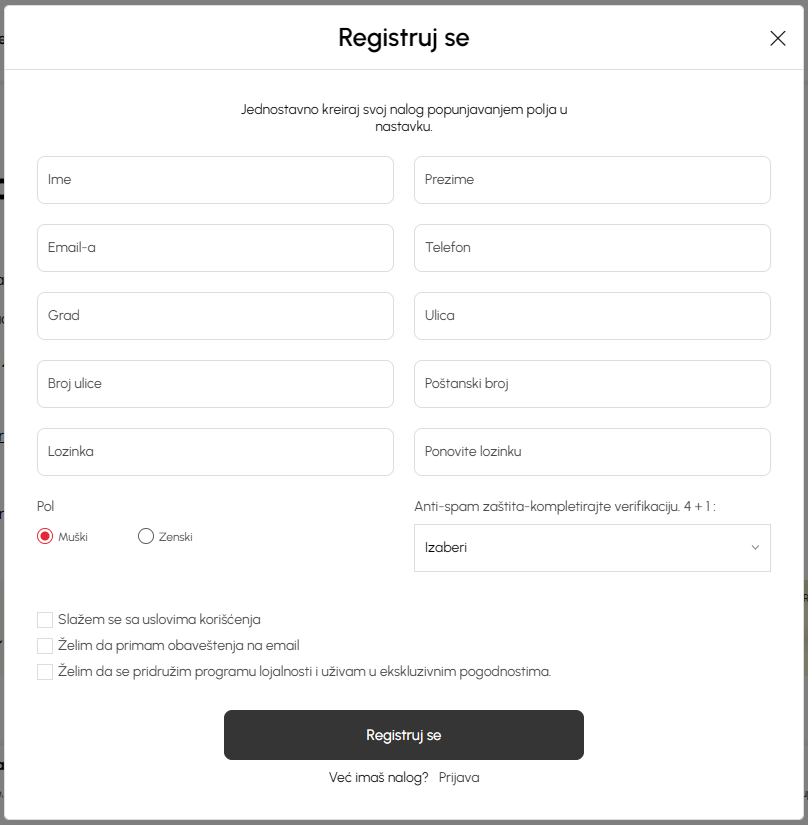The width and height of the screenshot is (808, 825).
Task: Follow the Prijava link
Action: [x=459, y=778]
